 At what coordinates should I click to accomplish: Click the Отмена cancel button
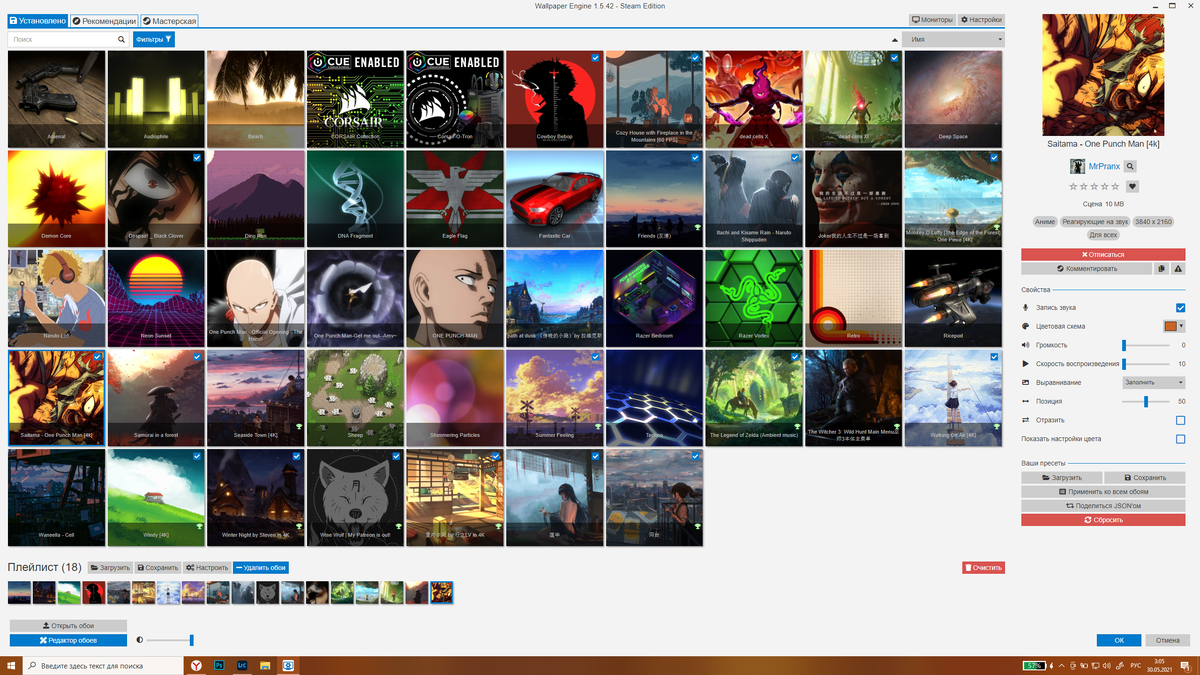[x=1167, y=640]
